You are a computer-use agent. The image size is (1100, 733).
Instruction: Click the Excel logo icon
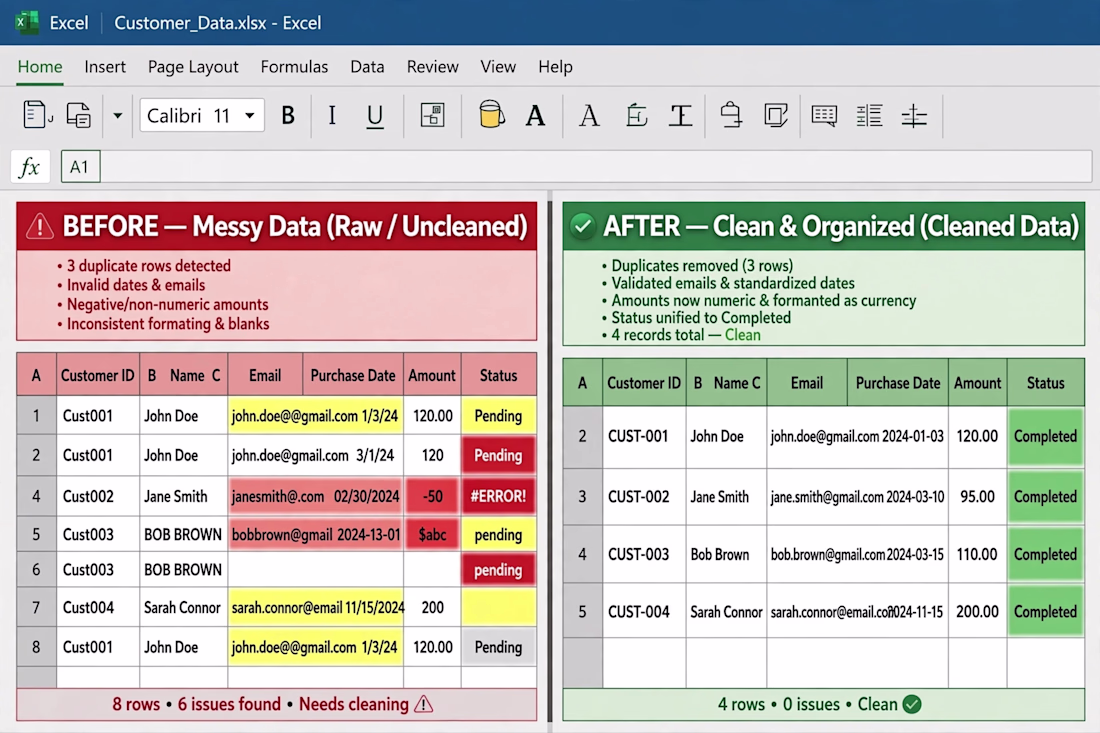(27, 22)
